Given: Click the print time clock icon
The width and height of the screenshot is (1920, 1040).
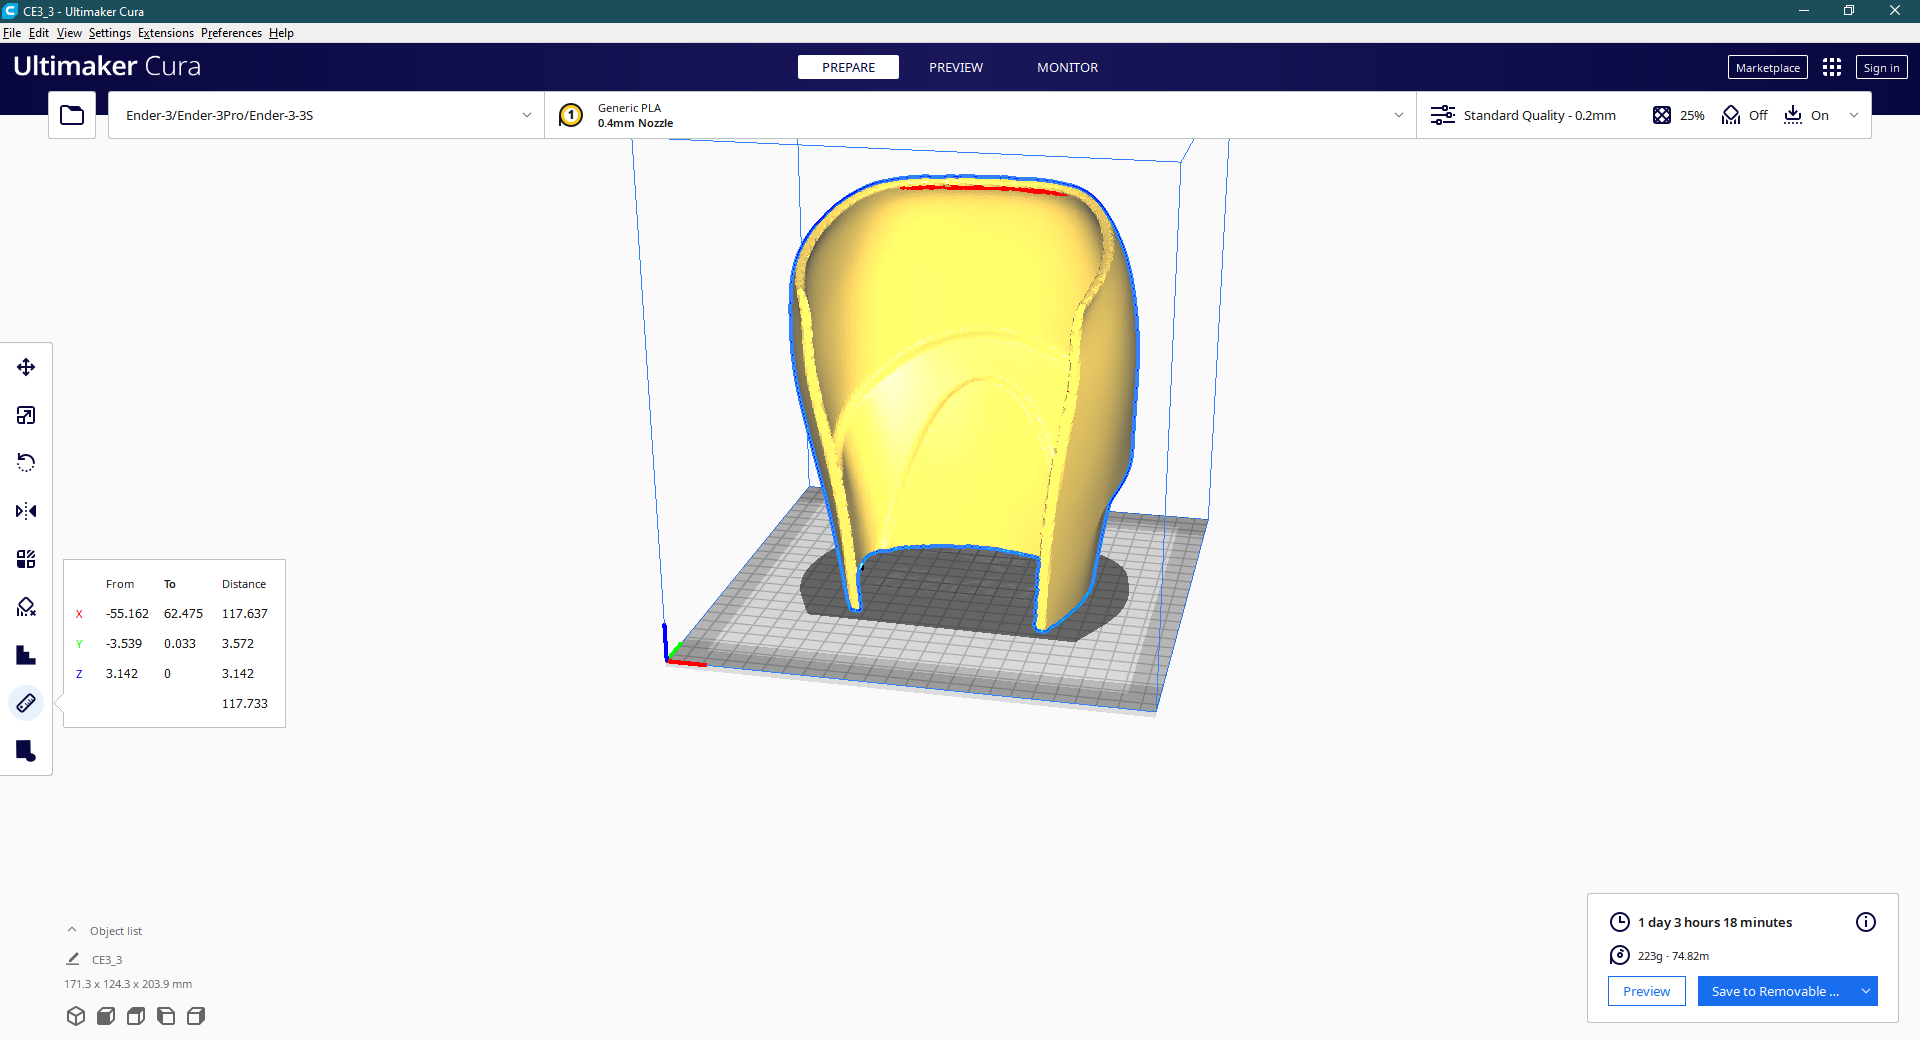Looking at the screenshot, I should [x=1620, y=922].
